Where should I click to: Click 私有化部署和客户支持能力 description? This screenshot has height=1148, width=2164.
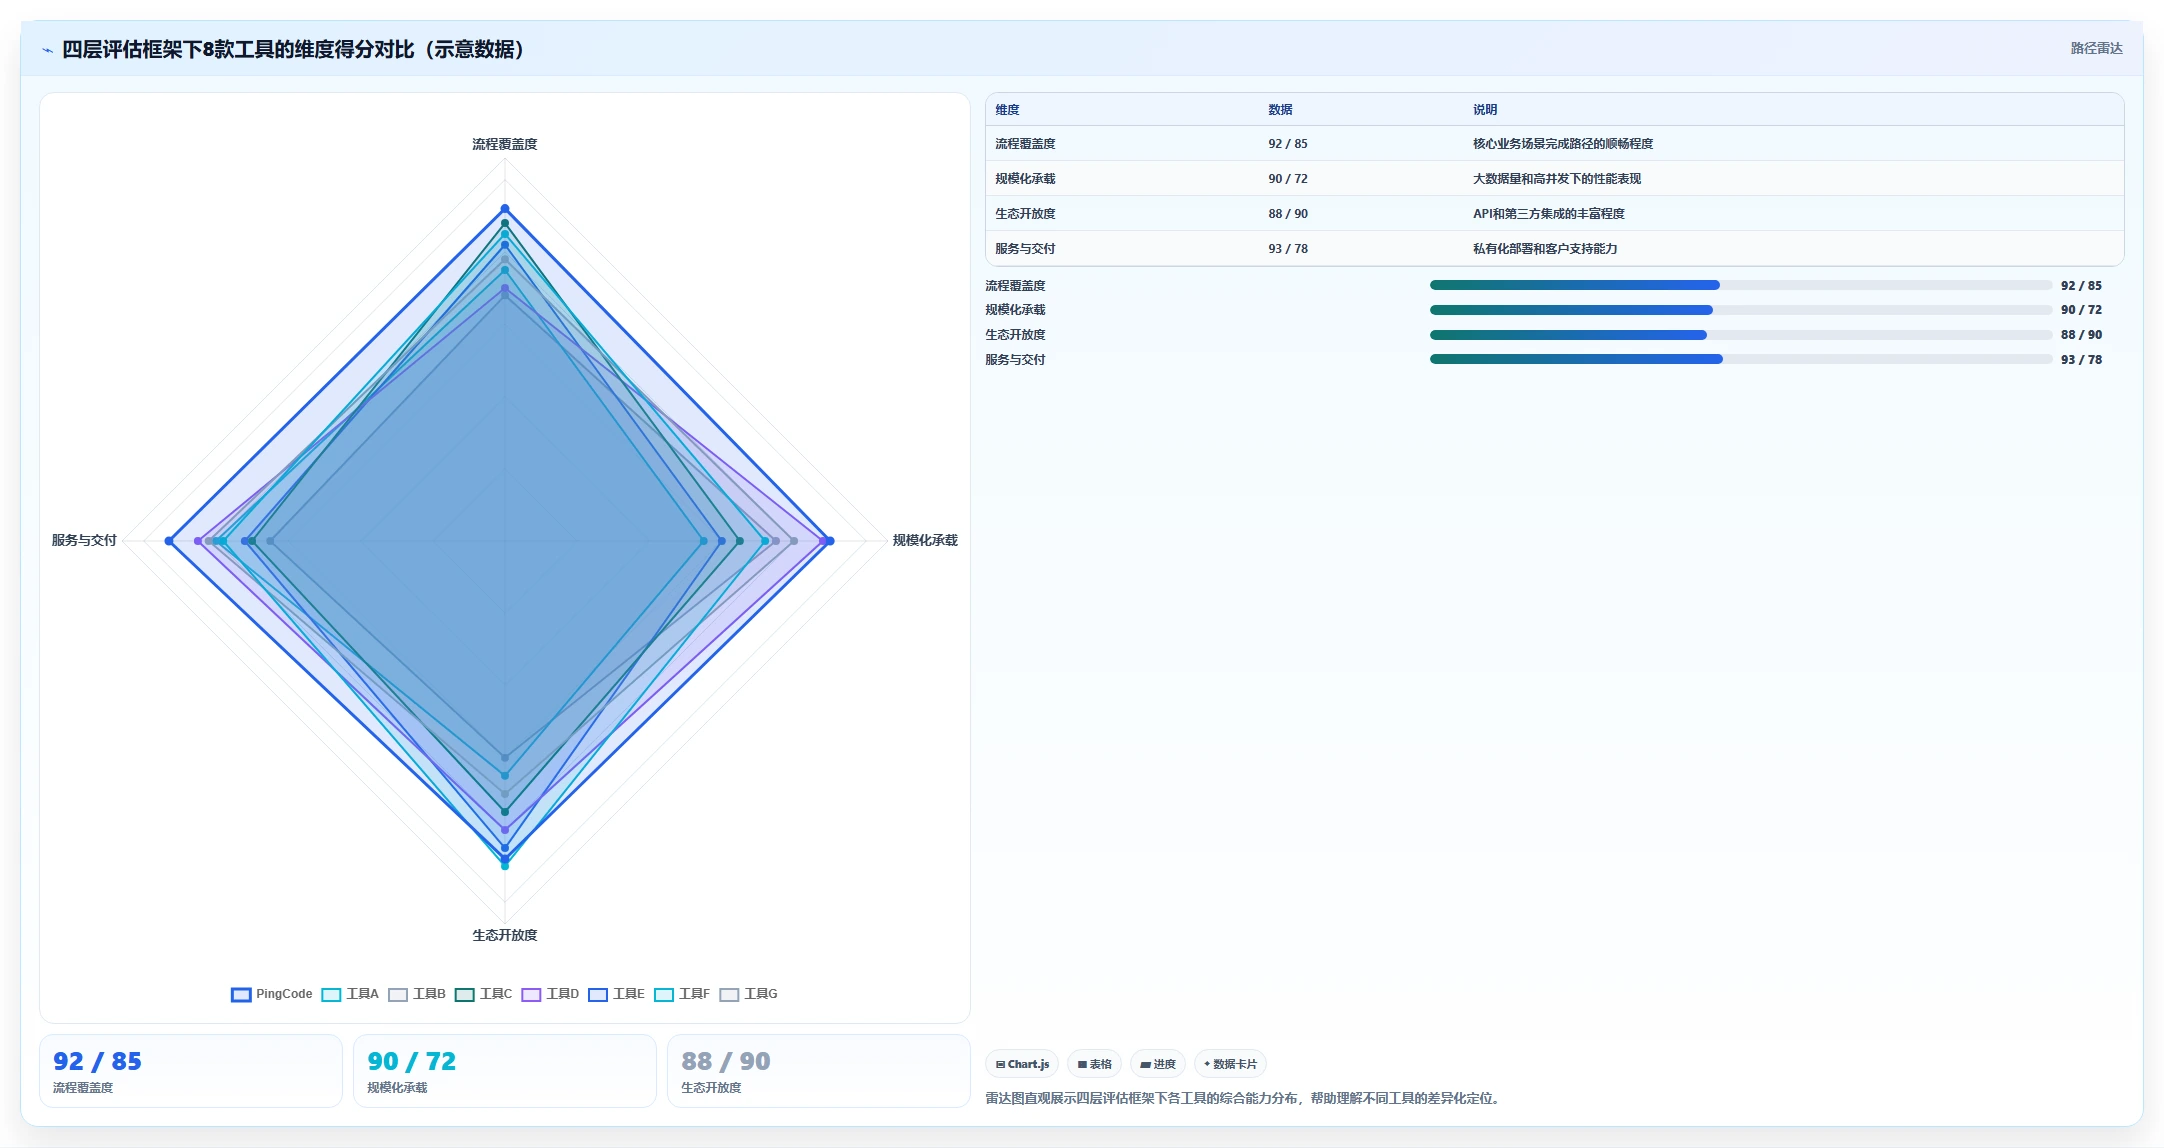[1545, 249]
